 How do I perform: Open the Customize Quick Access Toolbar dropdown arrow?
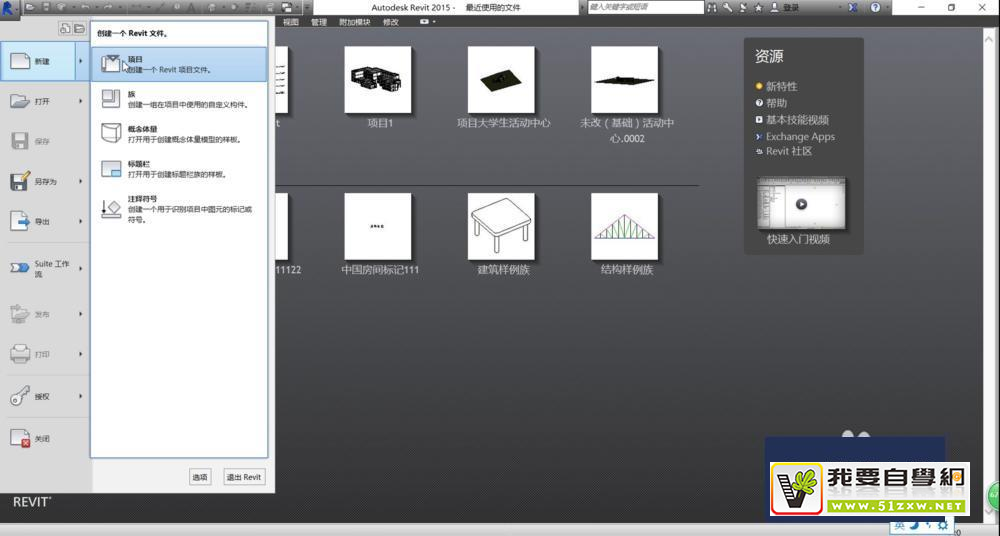tap(307, 8)
